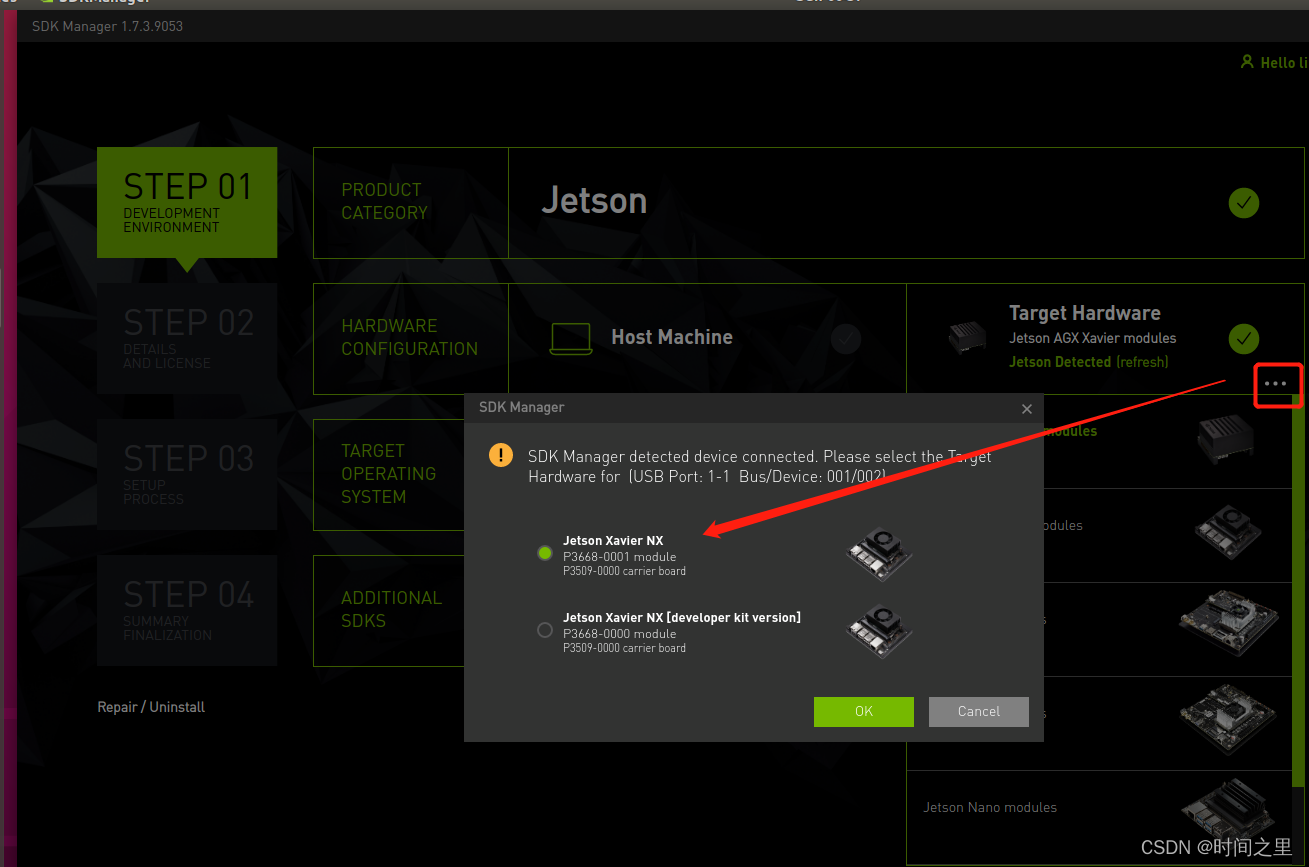Click the Product Category green checkmark icon
Viewport: 1309px width, 867px height.
[1244, 203]
